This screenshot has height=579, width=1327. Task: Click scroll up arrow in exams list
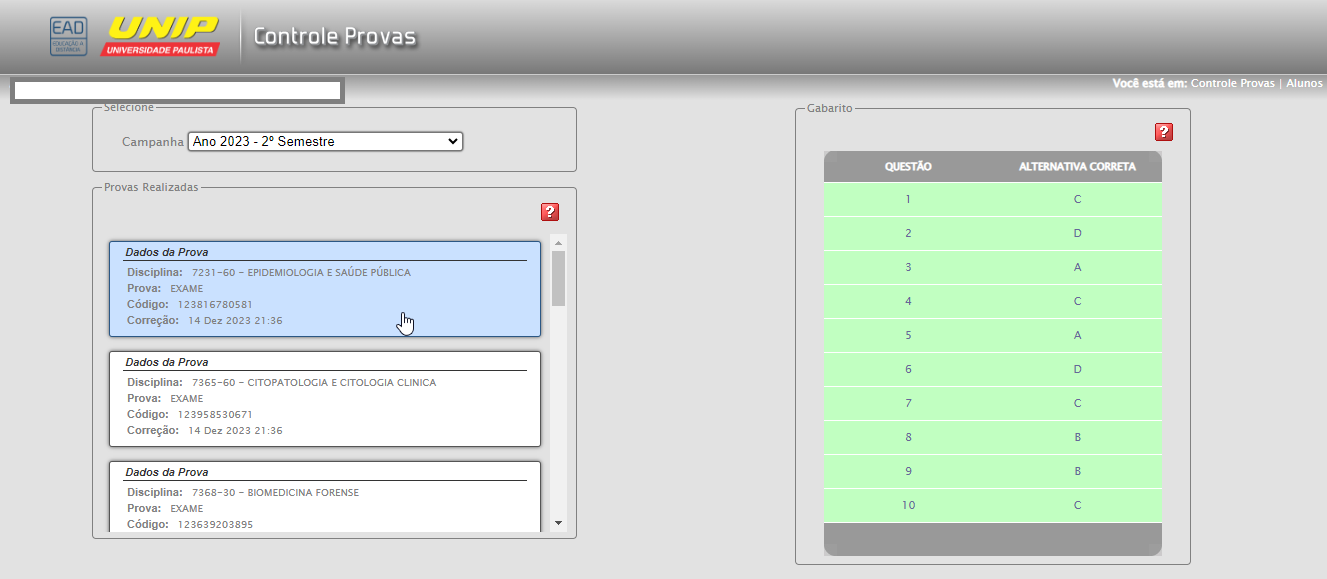point(558,243)
